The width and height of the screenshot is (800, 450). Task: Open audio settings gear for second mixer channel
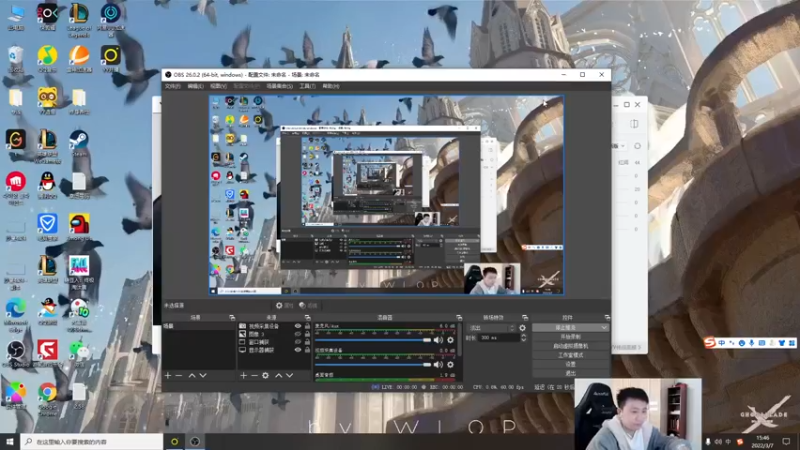[x=450, y=364]
